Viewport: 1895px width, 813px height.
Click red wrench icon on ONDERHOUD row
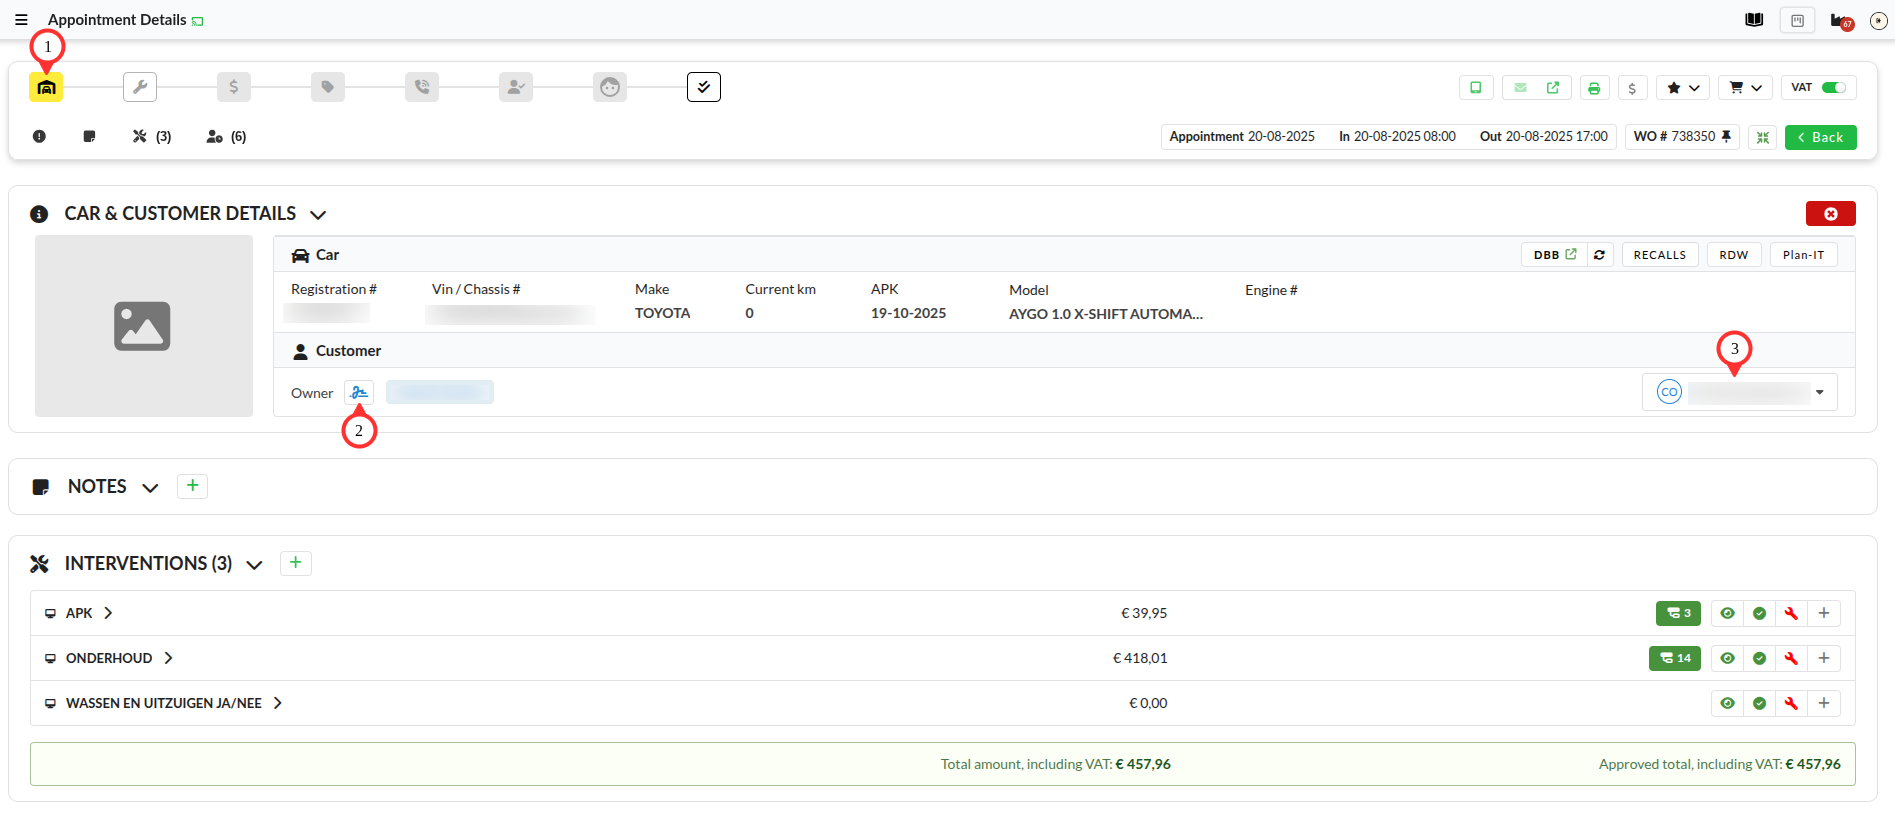tap(1791, 658)
